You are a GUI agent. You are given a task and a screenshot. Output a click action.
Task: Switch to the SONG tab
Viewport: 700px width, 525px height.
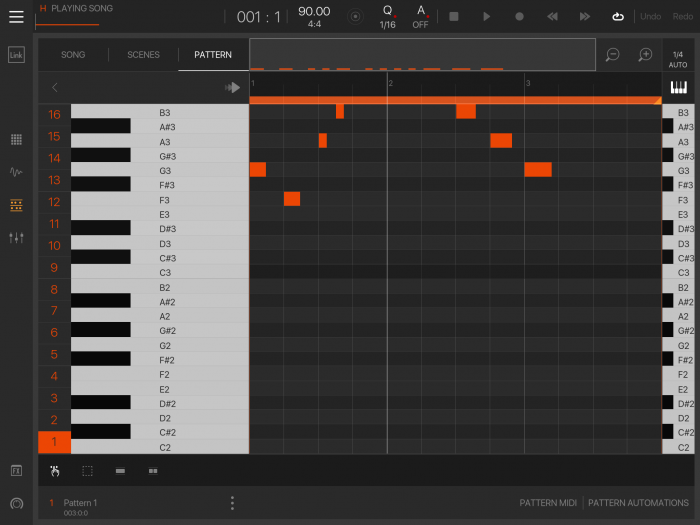pos(73,54)
